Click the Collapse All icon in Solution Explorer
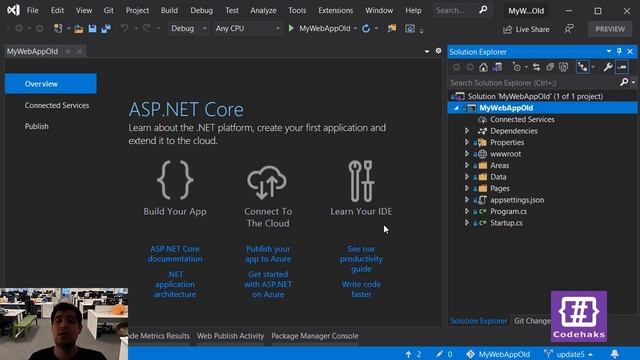 point(550,67)
